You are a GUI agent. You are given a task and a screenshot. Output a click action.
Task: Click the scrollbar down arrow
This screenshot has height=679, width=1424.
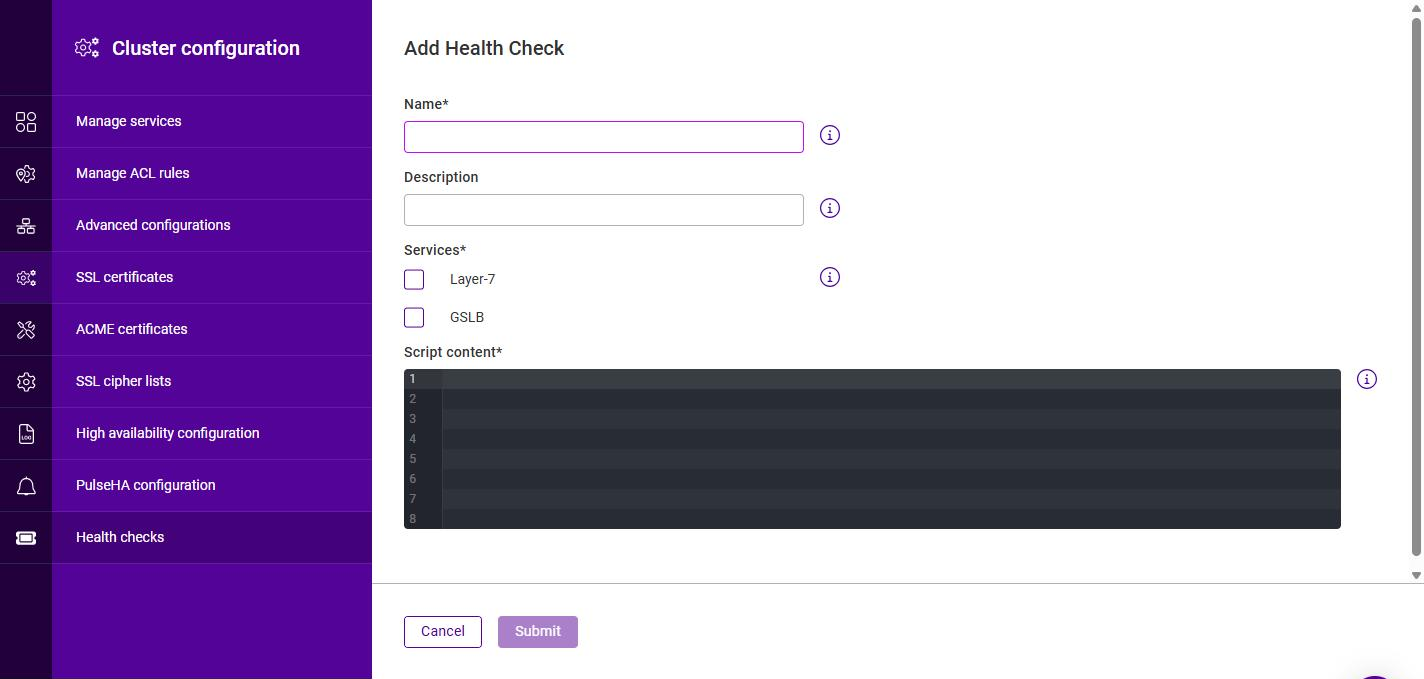pos(1416,575)
